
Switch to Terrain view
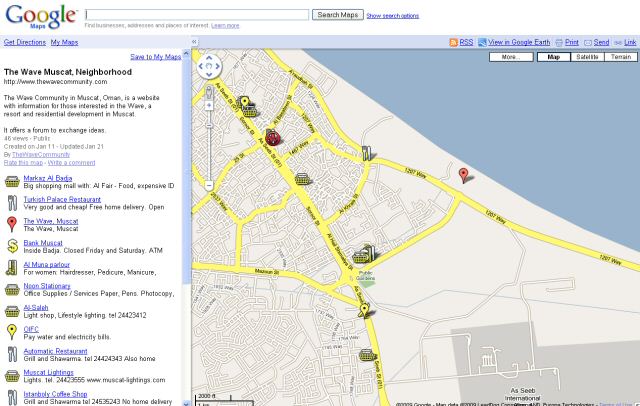621,57
